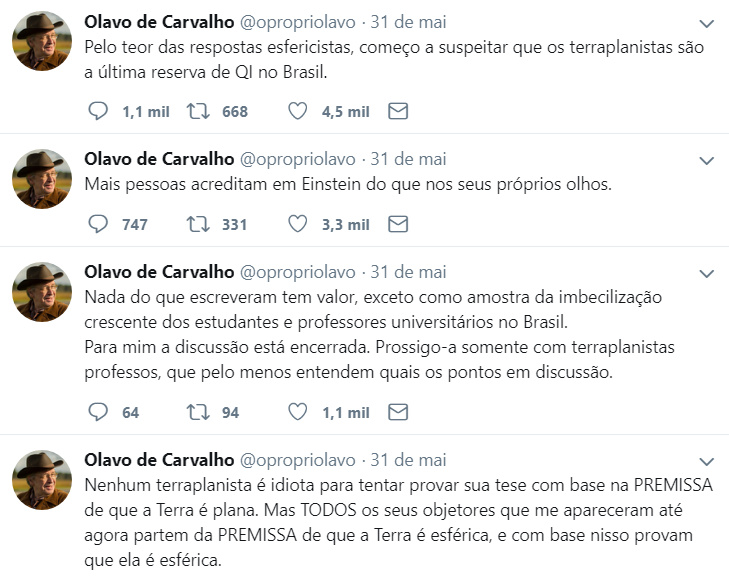Reply to the tweet about terraplanistas and QI
Screen dimensions: 729x581
pos(97,111)
